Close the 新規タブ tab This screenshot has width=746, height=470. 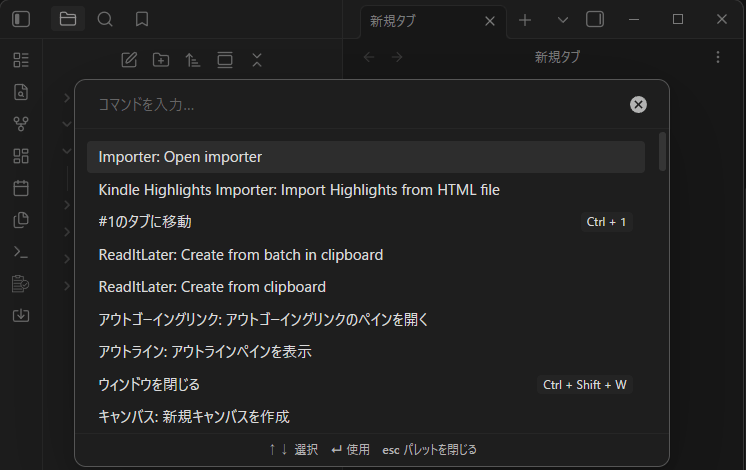(490, 21)
